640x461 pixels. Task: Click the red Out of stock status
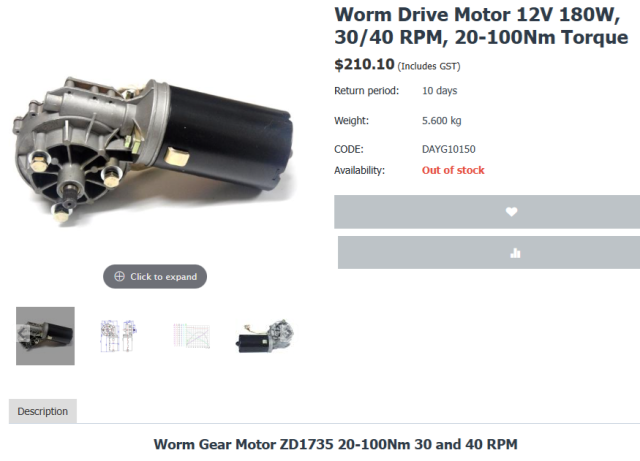tap(453, 170)
